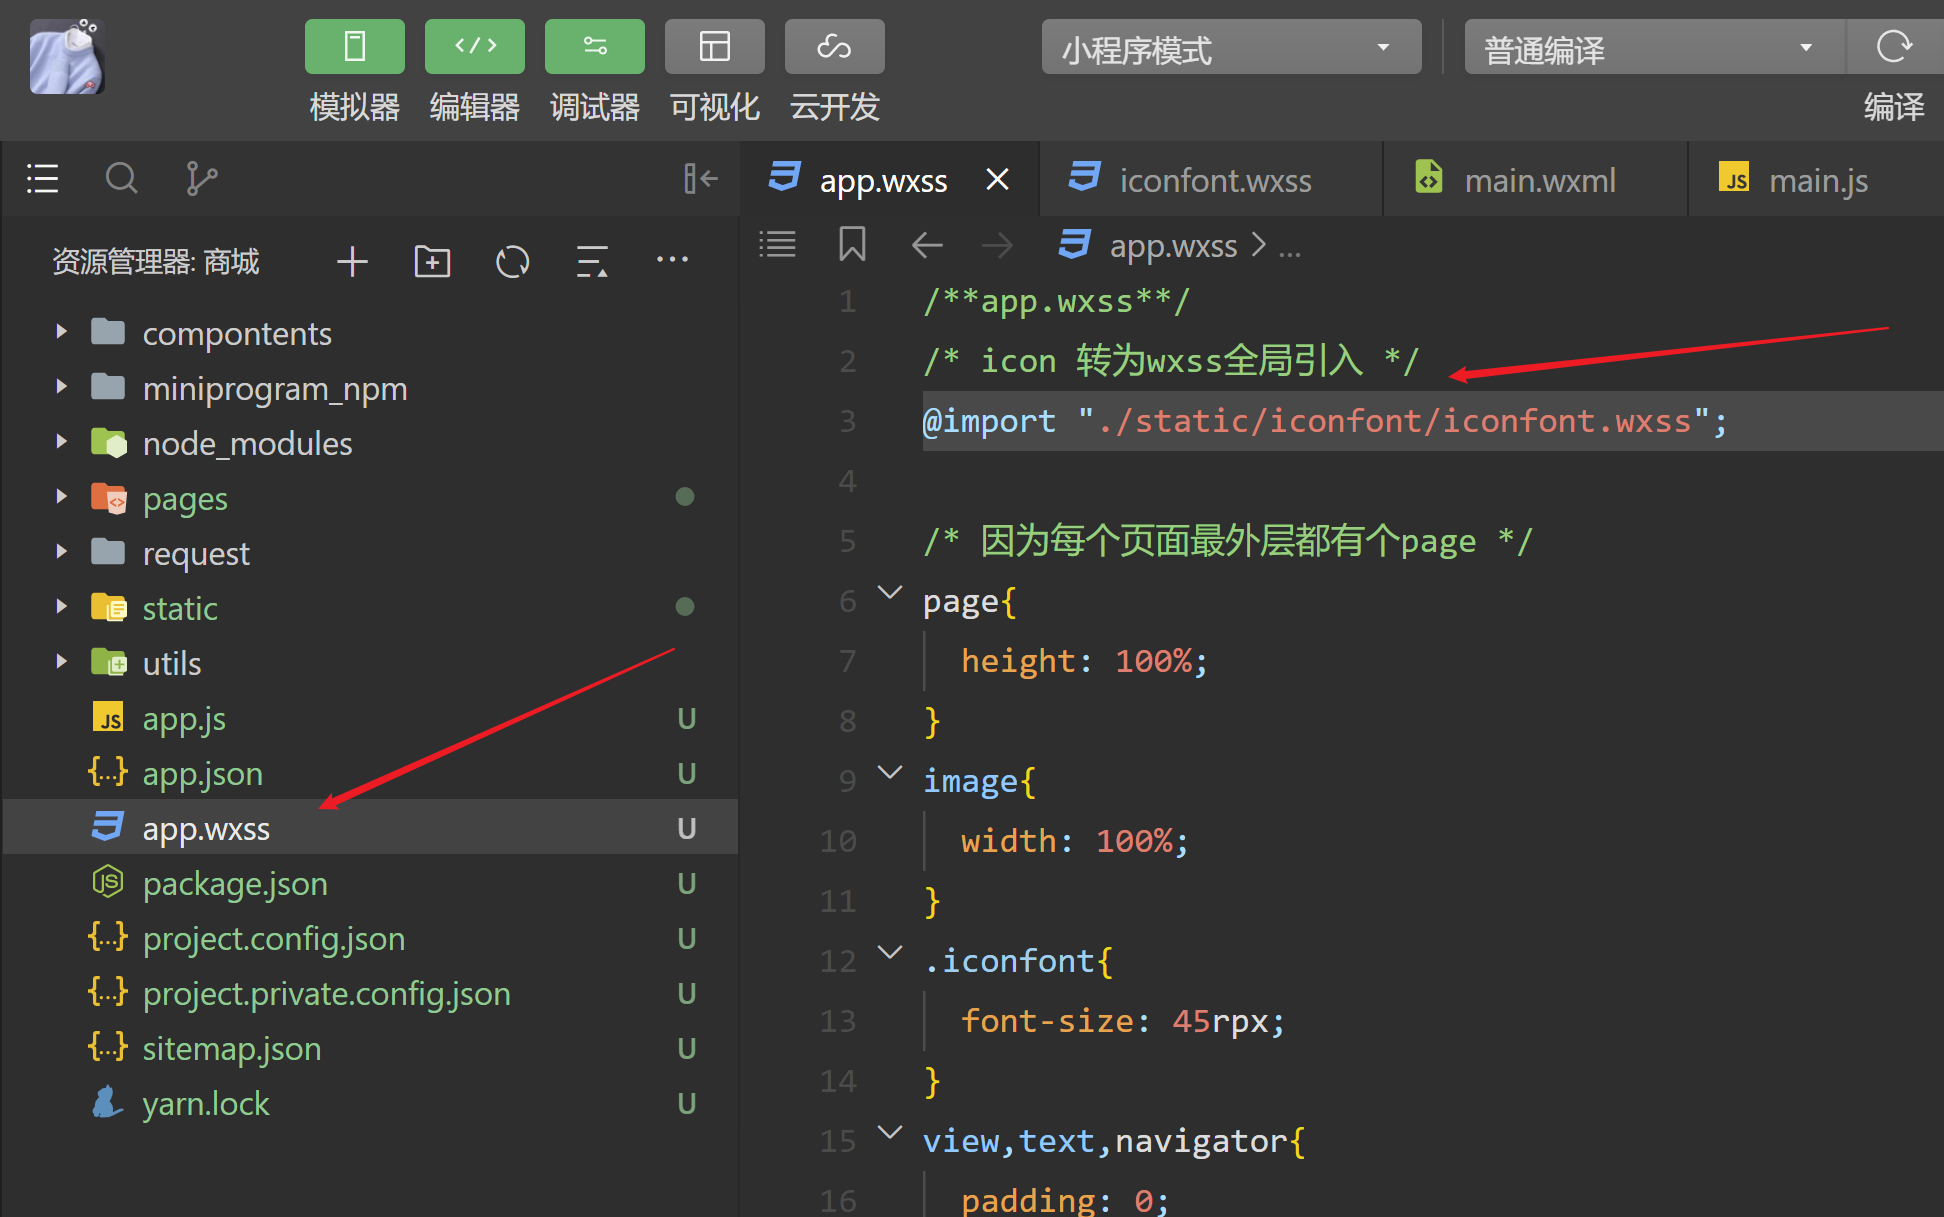Image resolution: width=1944 pixels, height=1217 pixels.
Task: Open cloud development (云开发) icon
Action: point(834,47)
